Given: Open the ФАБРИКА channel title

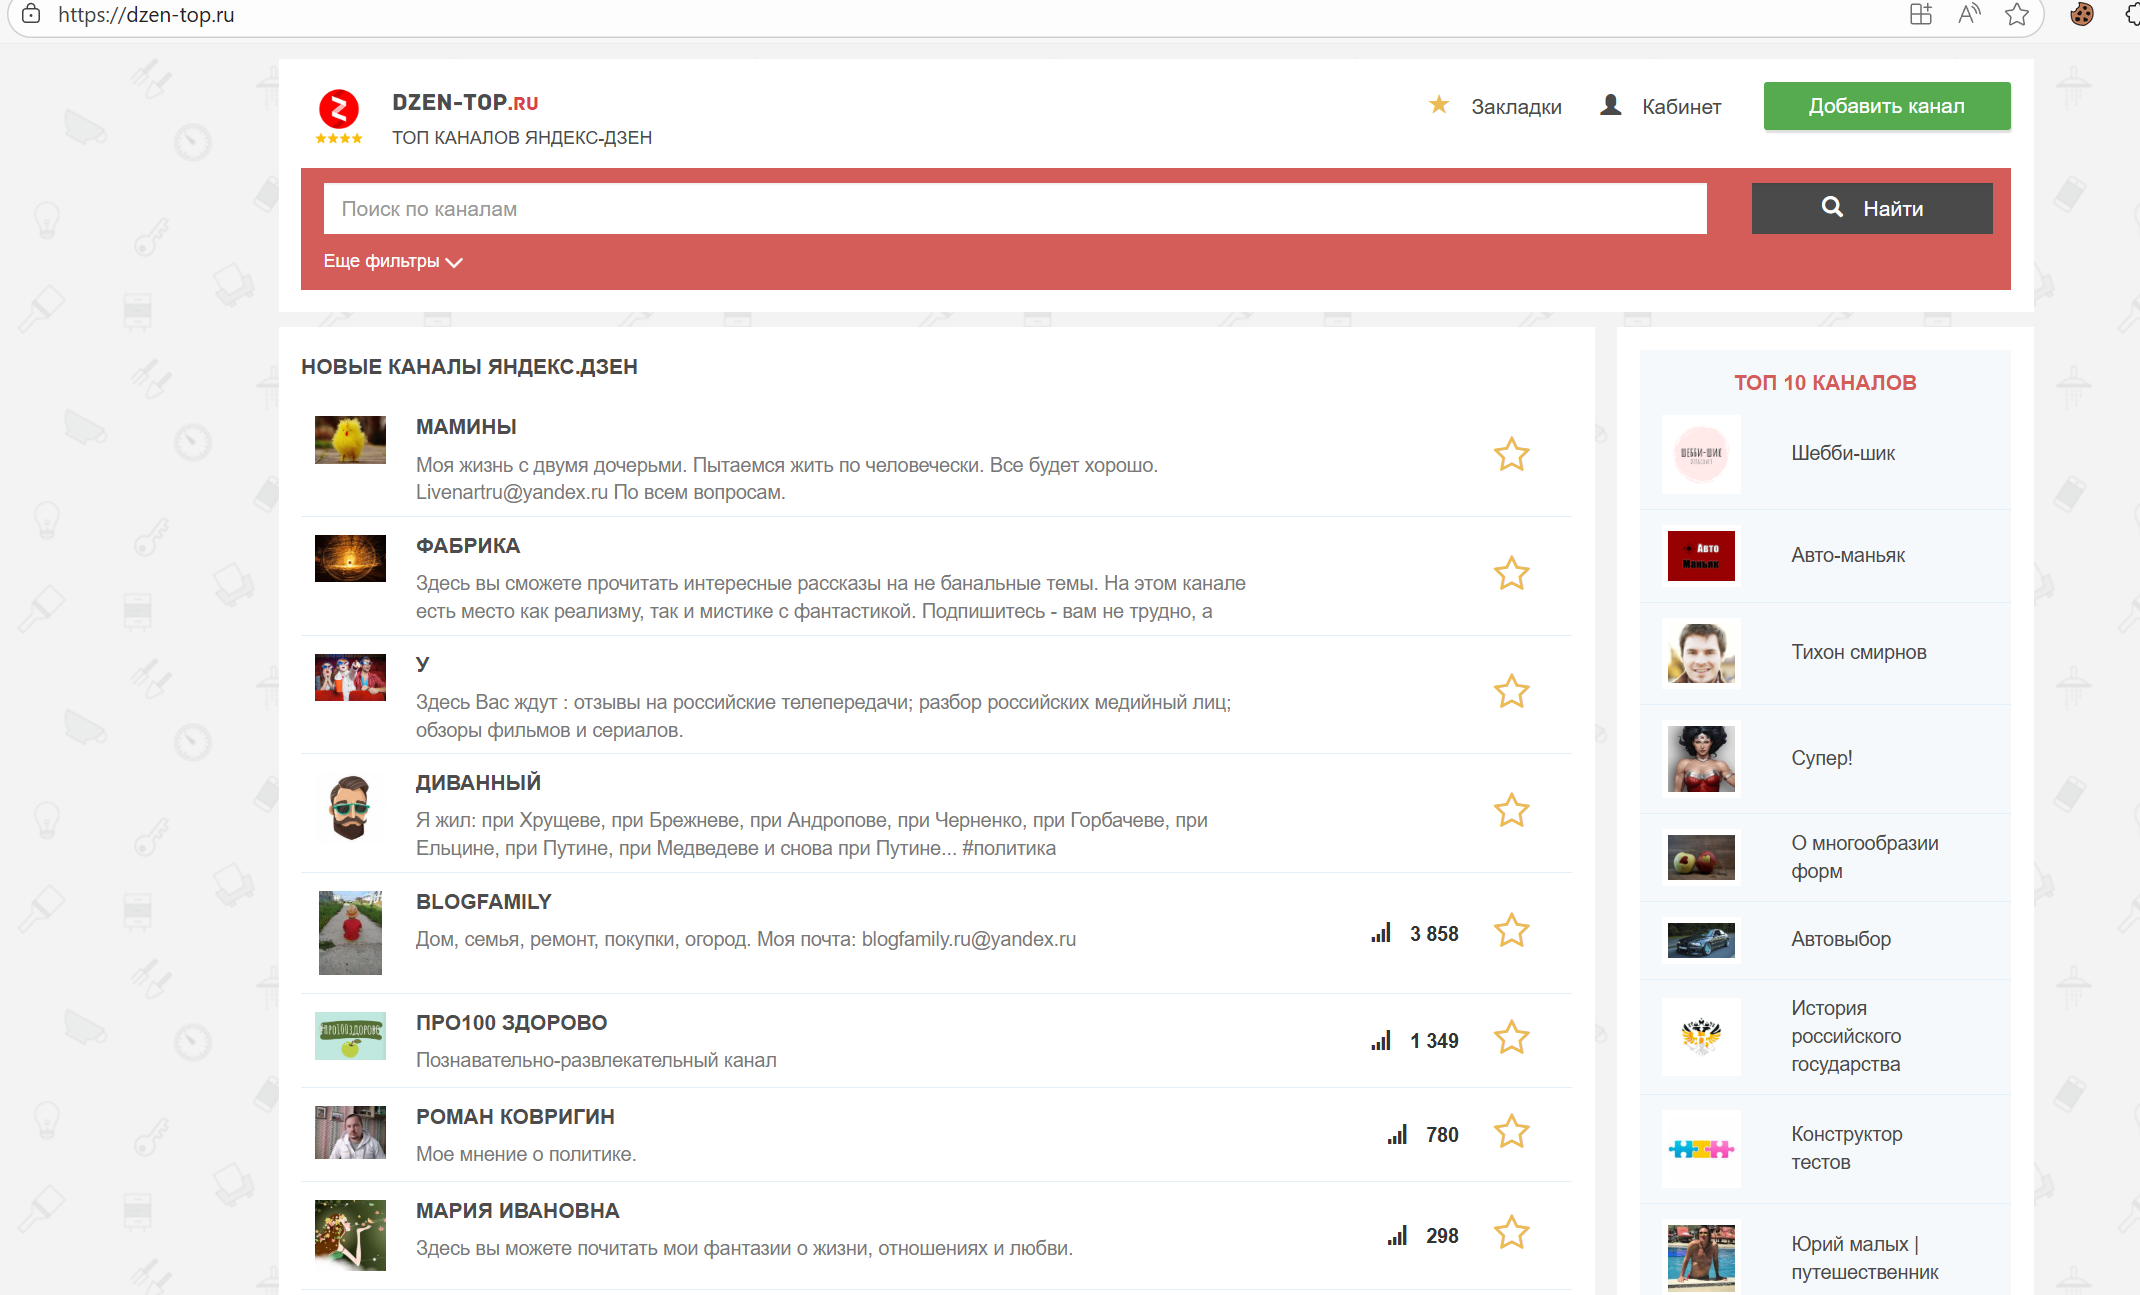Looking at the screenshot, I should (468, 546).
